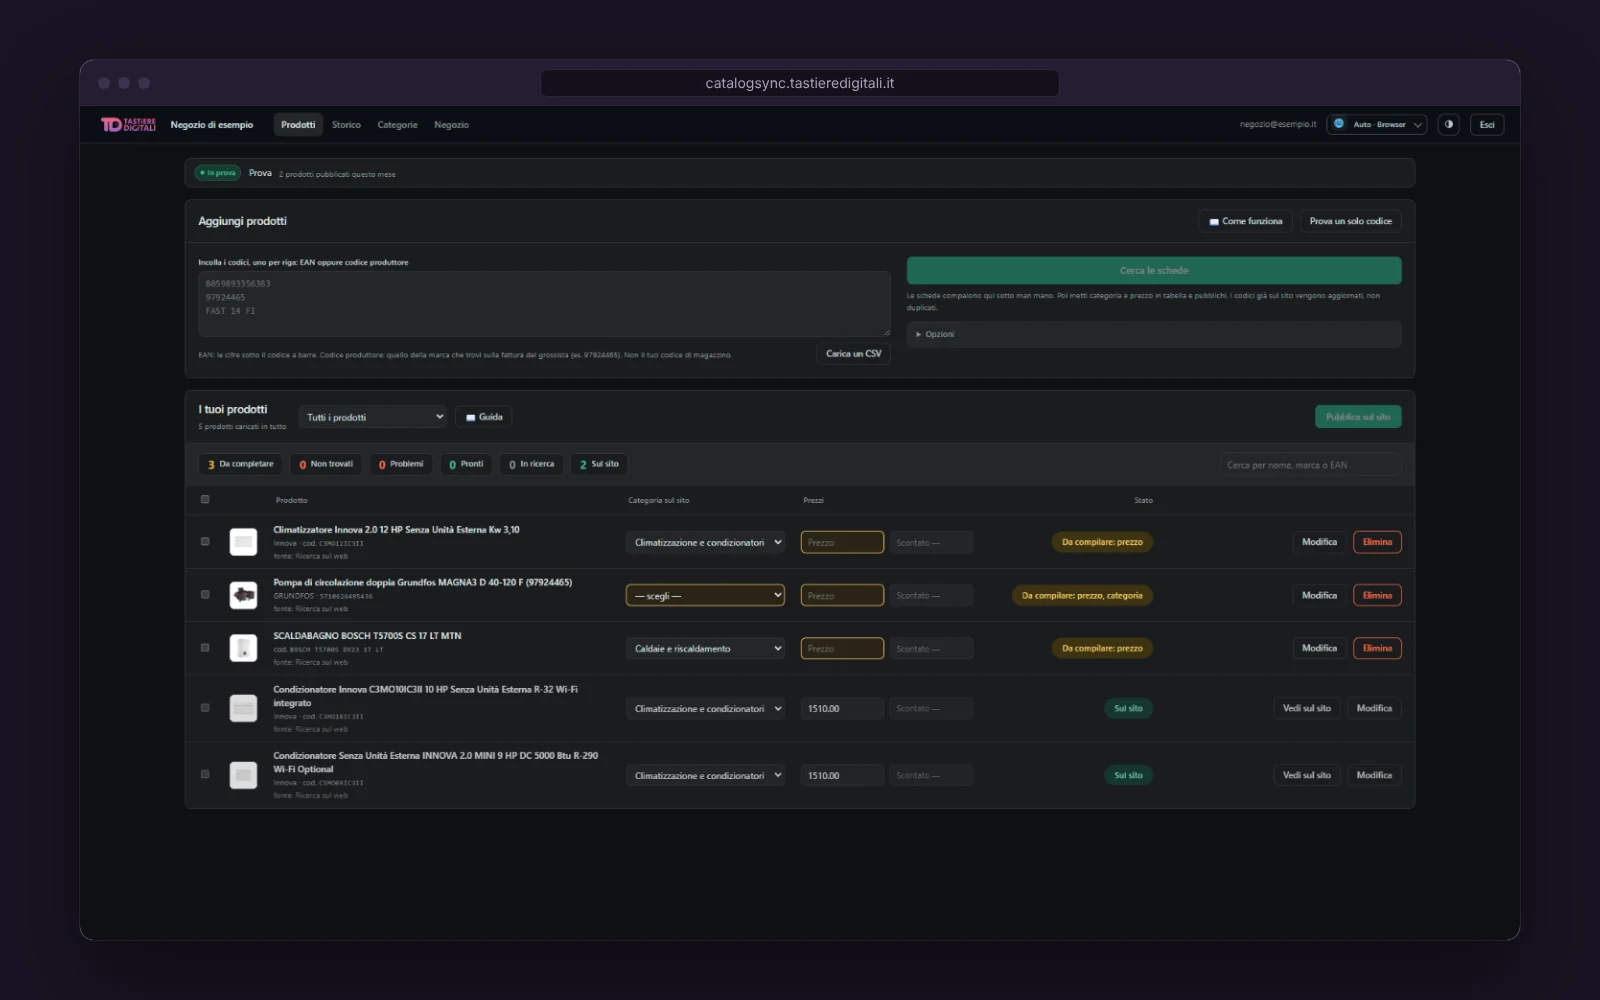Open the Negozio tab
The width and height of the screenshot is (1600, 1000).
pos(451,125)
